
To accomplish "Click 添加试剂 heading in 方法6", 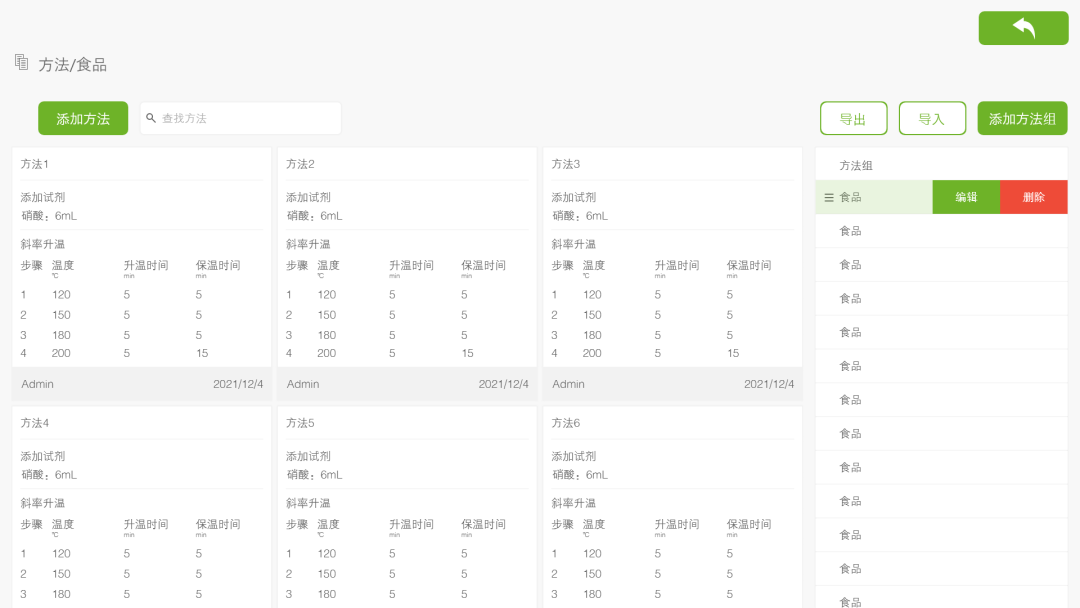I will pyautogui.click(x=574, y=456).
